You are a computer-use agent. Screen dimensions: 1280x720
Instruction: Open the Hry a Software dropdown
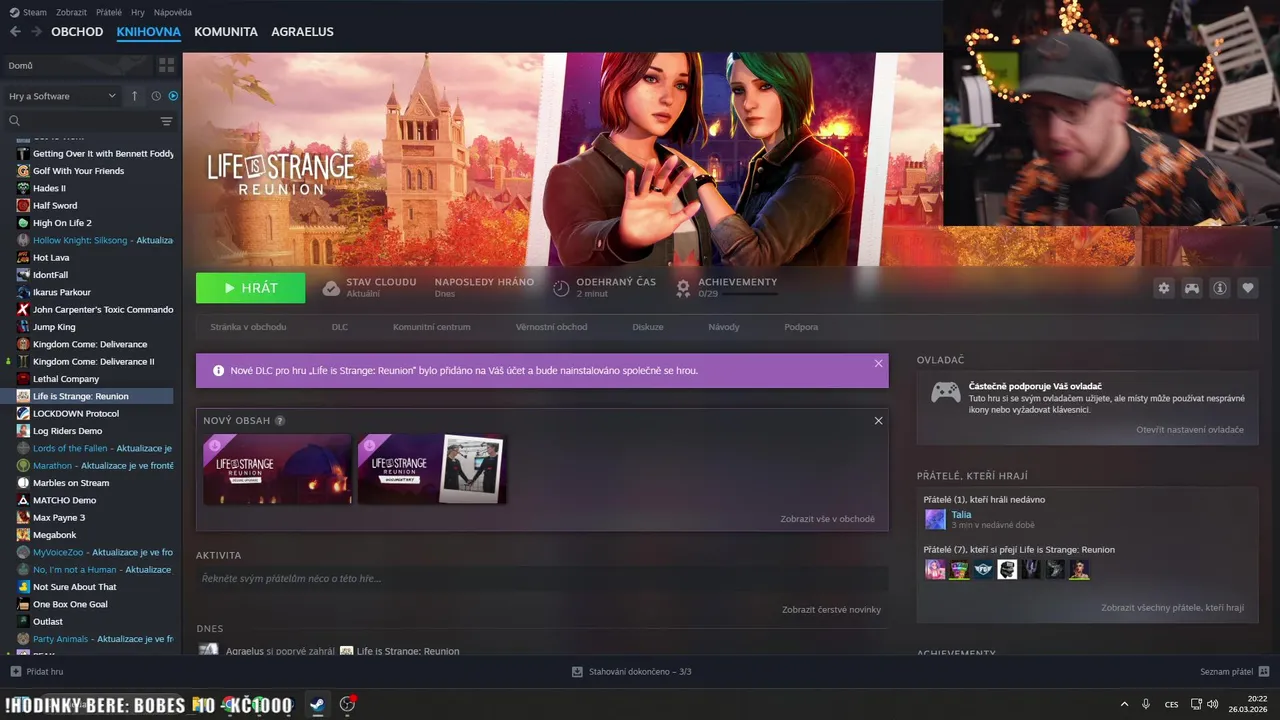[62, 96]
